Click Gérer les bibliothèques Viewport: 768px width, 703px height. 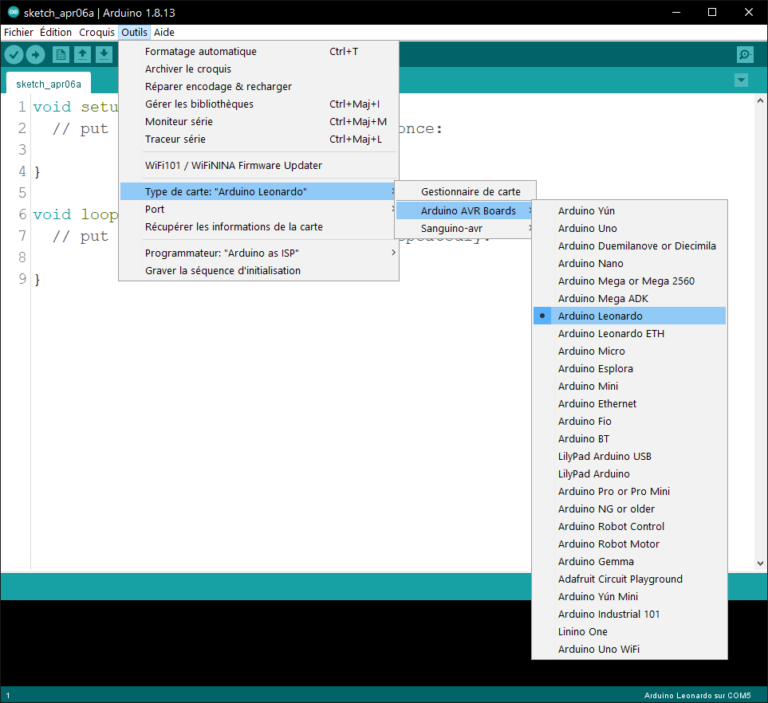point(199,104)
